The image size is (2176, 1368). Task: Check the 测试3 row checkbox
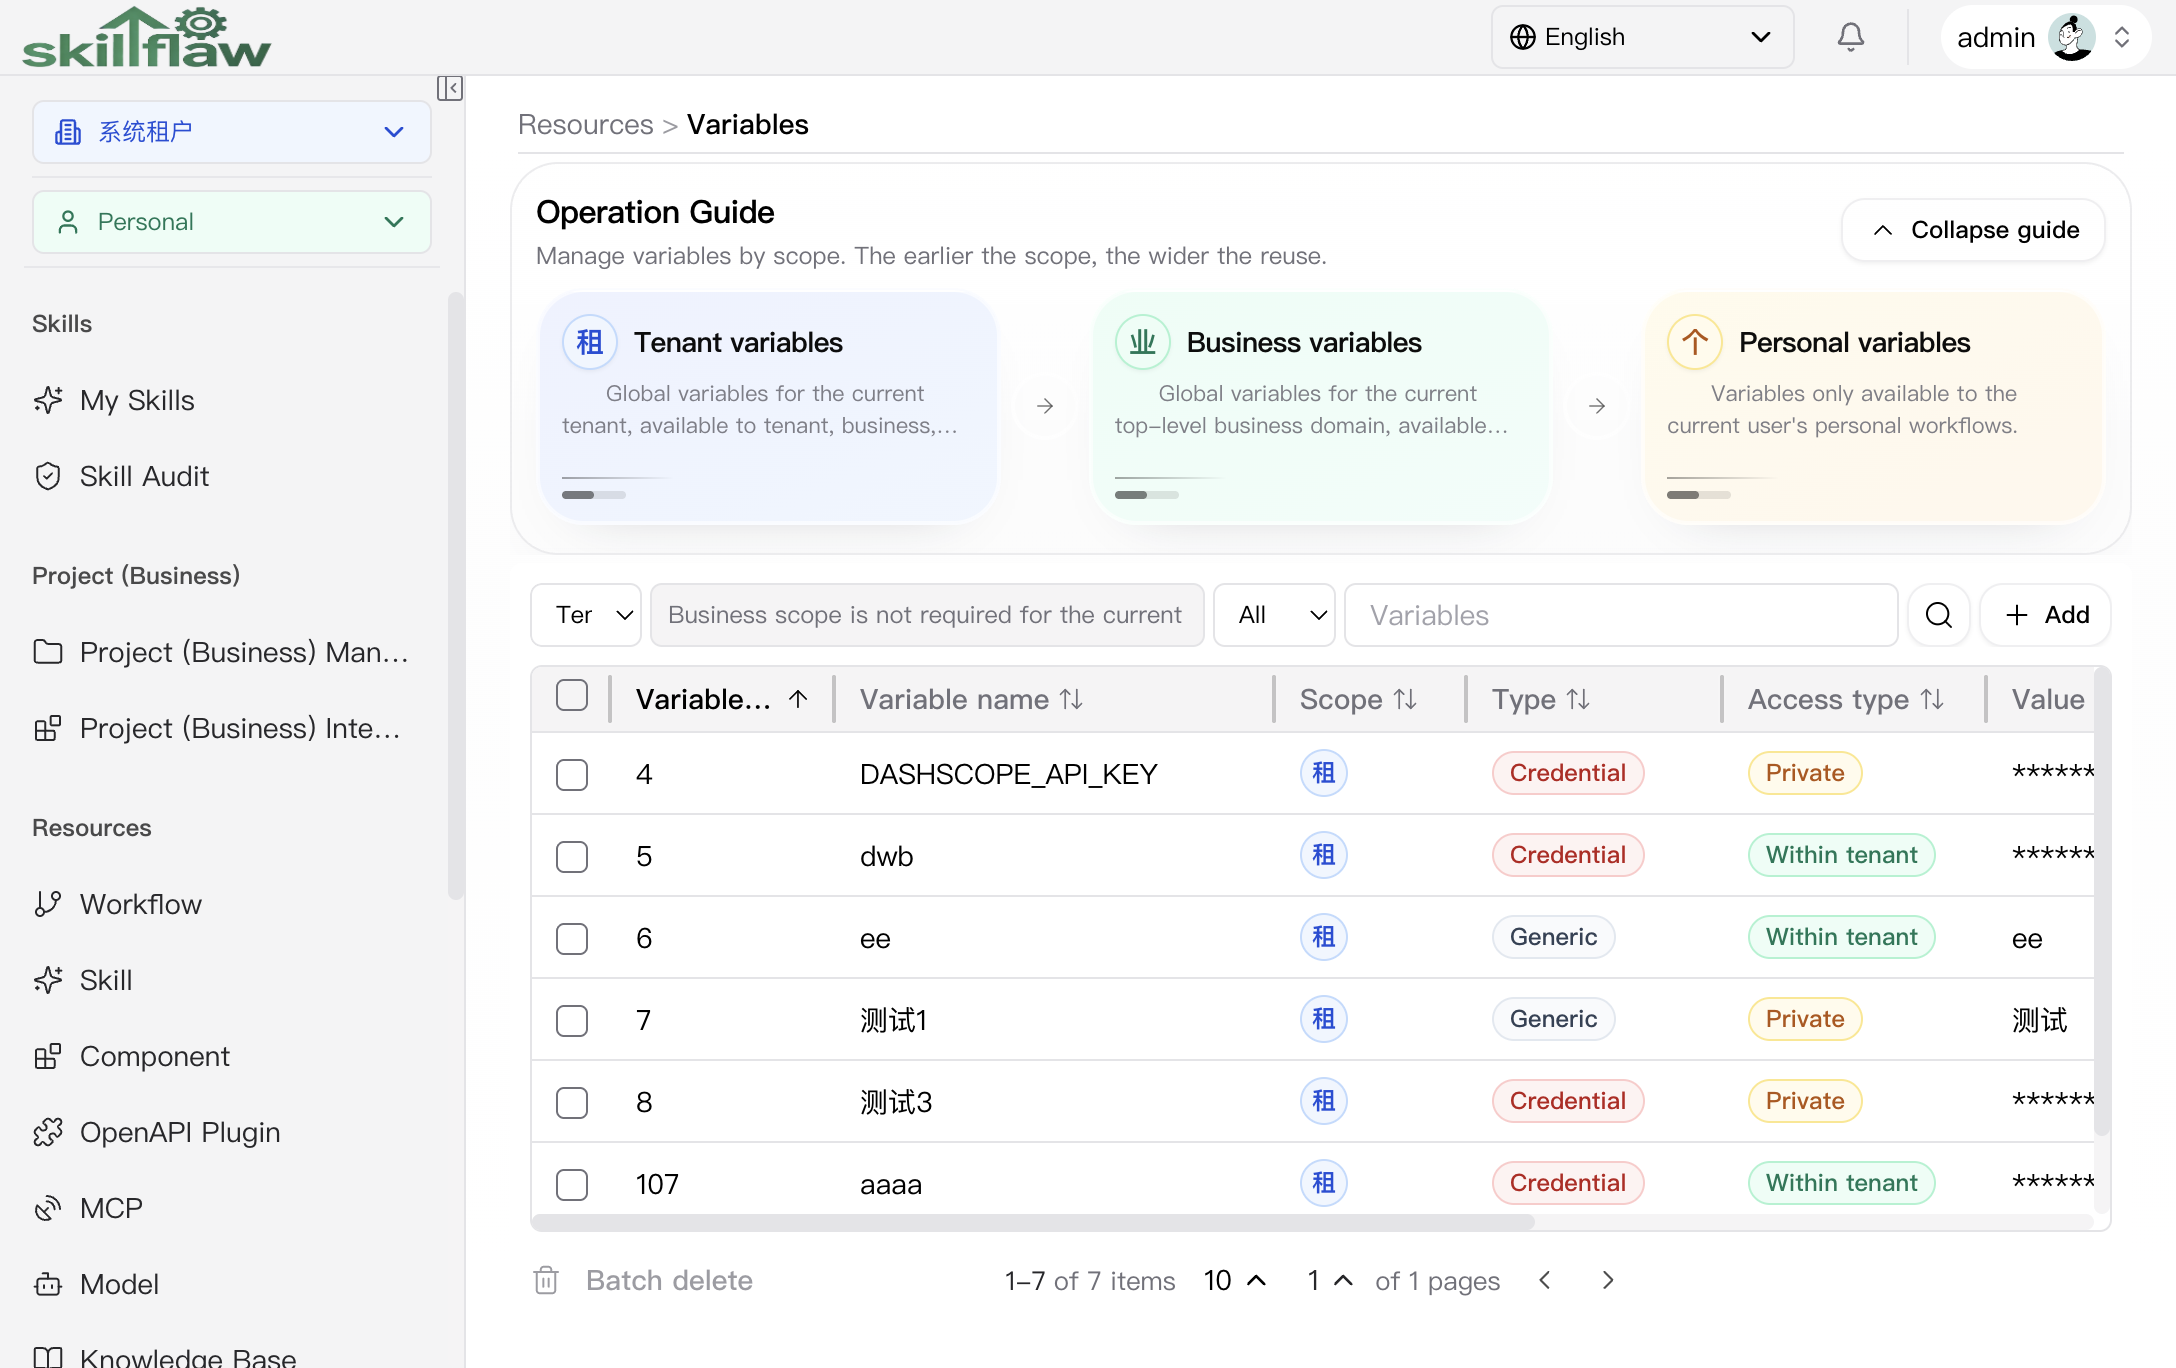click(x=572, y=1103)
